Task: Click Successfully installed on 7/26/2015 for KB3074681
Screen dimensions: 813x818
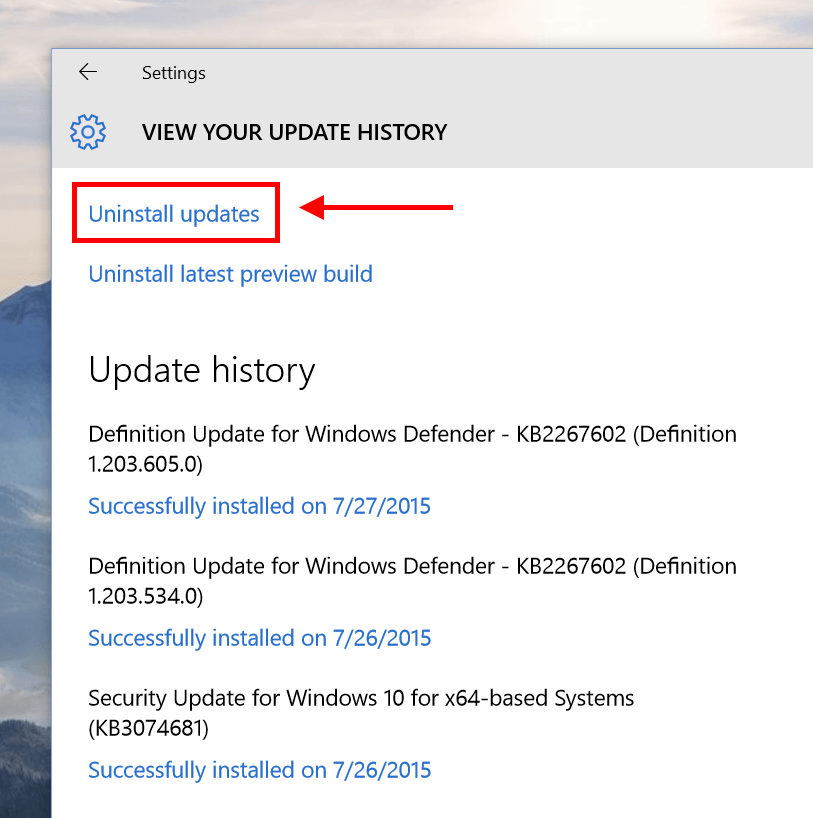Action: point(259,770)
